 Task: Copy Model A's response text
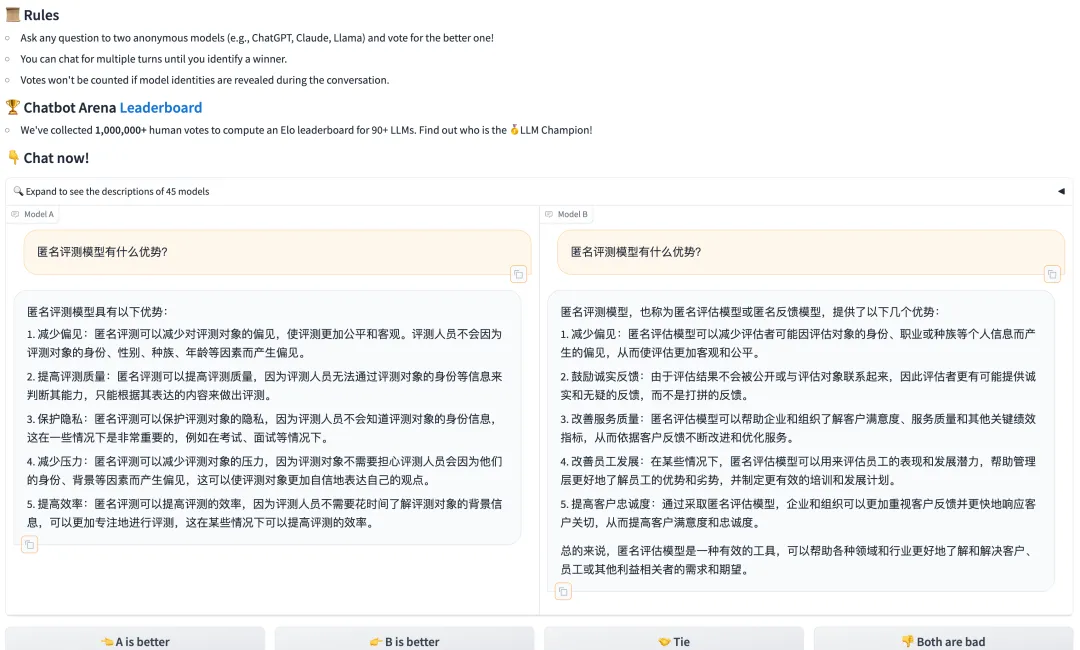[30, 544]
